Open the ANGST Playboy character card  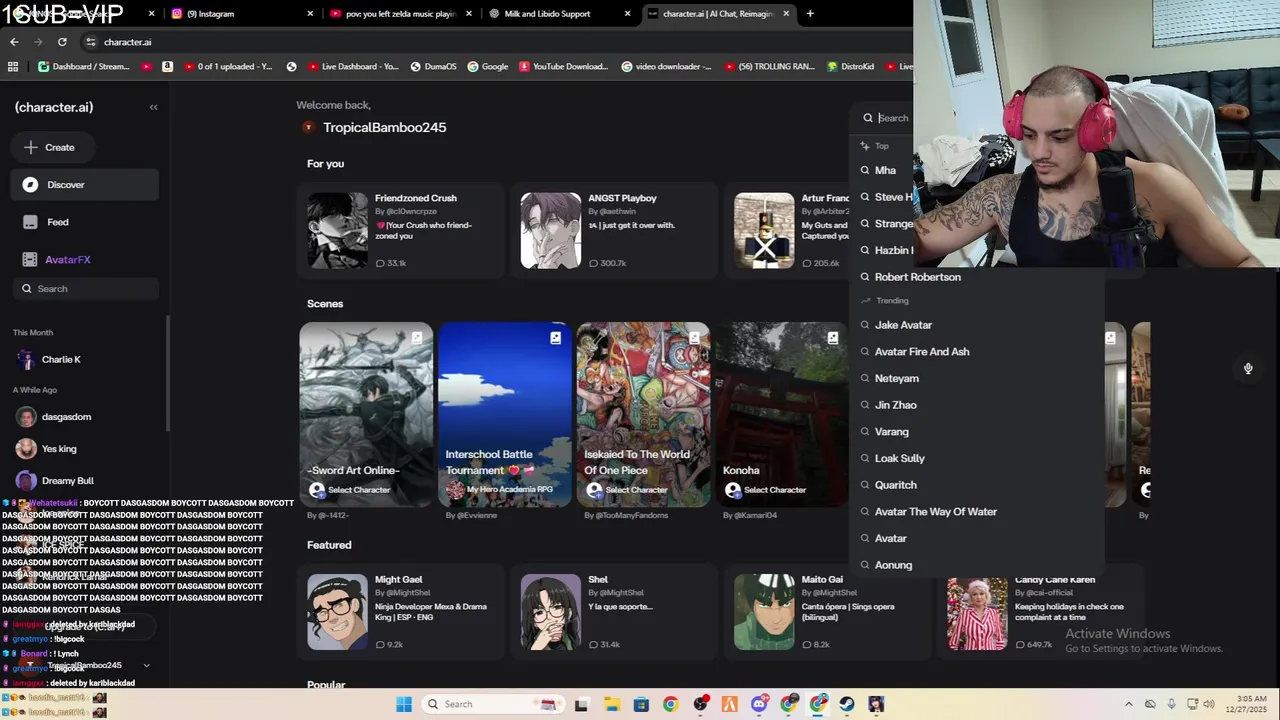pos(614,230)
